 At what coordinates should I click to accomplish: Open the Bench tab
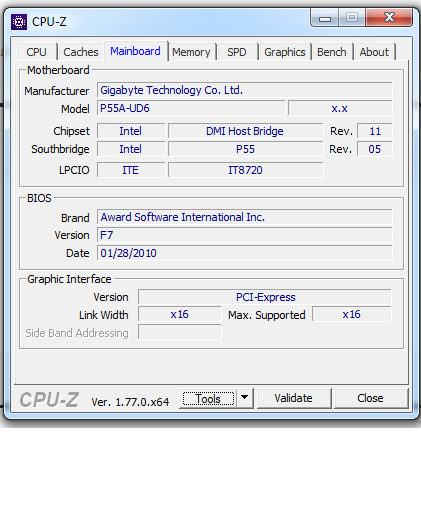pos(332,52)
